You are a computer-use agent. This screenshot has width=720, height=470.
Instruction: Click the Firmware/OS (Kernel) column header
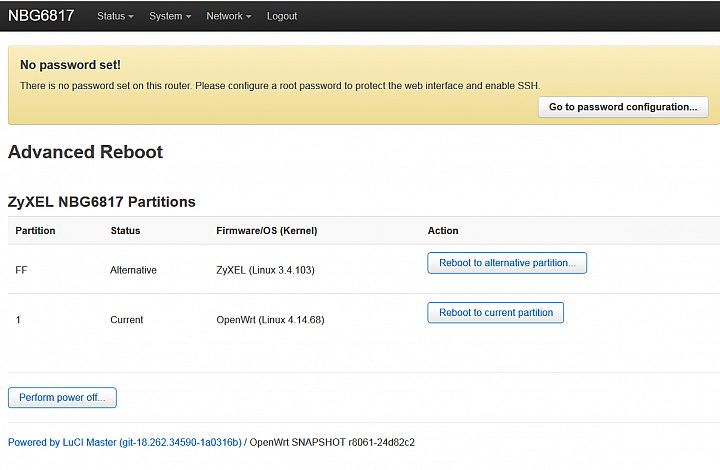point(267,230)
